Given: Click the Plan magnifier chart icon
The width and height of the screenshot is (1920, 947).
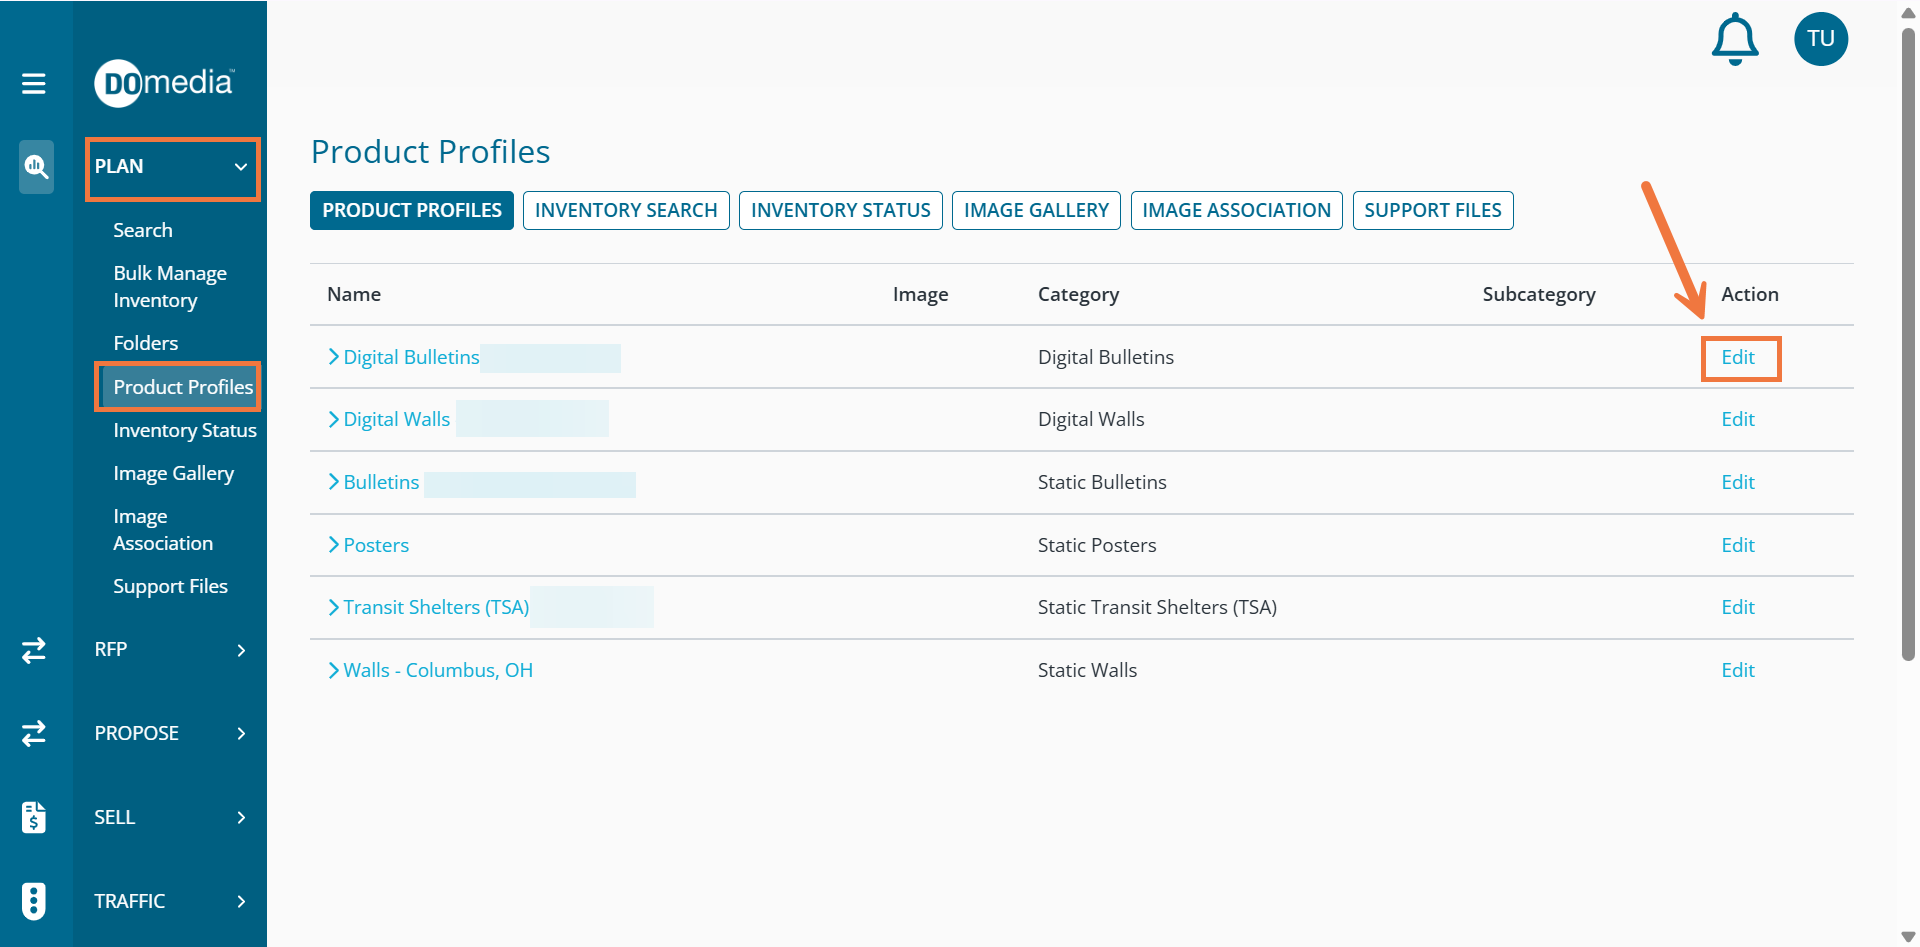Looking at the screenshot, I should tap(36, 166).
